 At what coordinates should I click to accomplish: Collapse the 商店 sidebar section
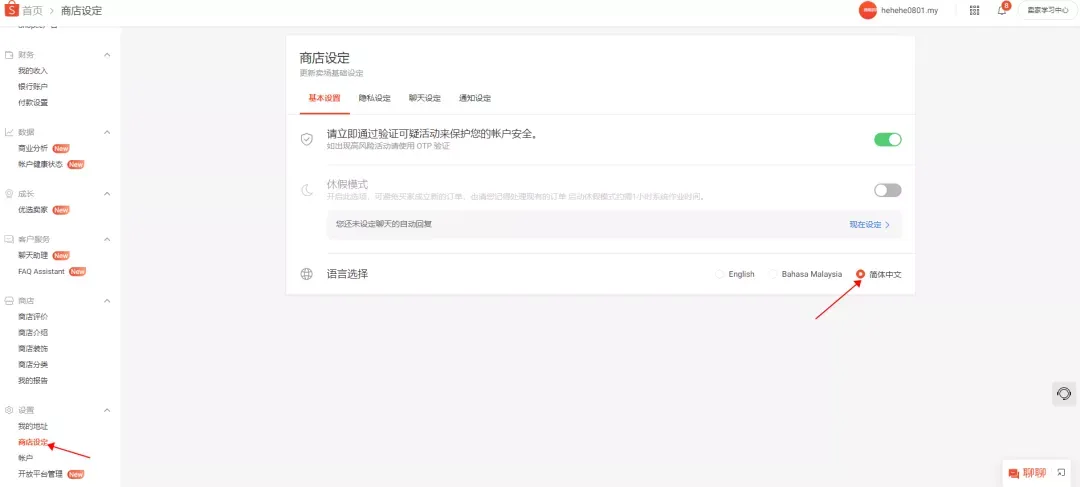pyautogui.click(x=107, y=300)
